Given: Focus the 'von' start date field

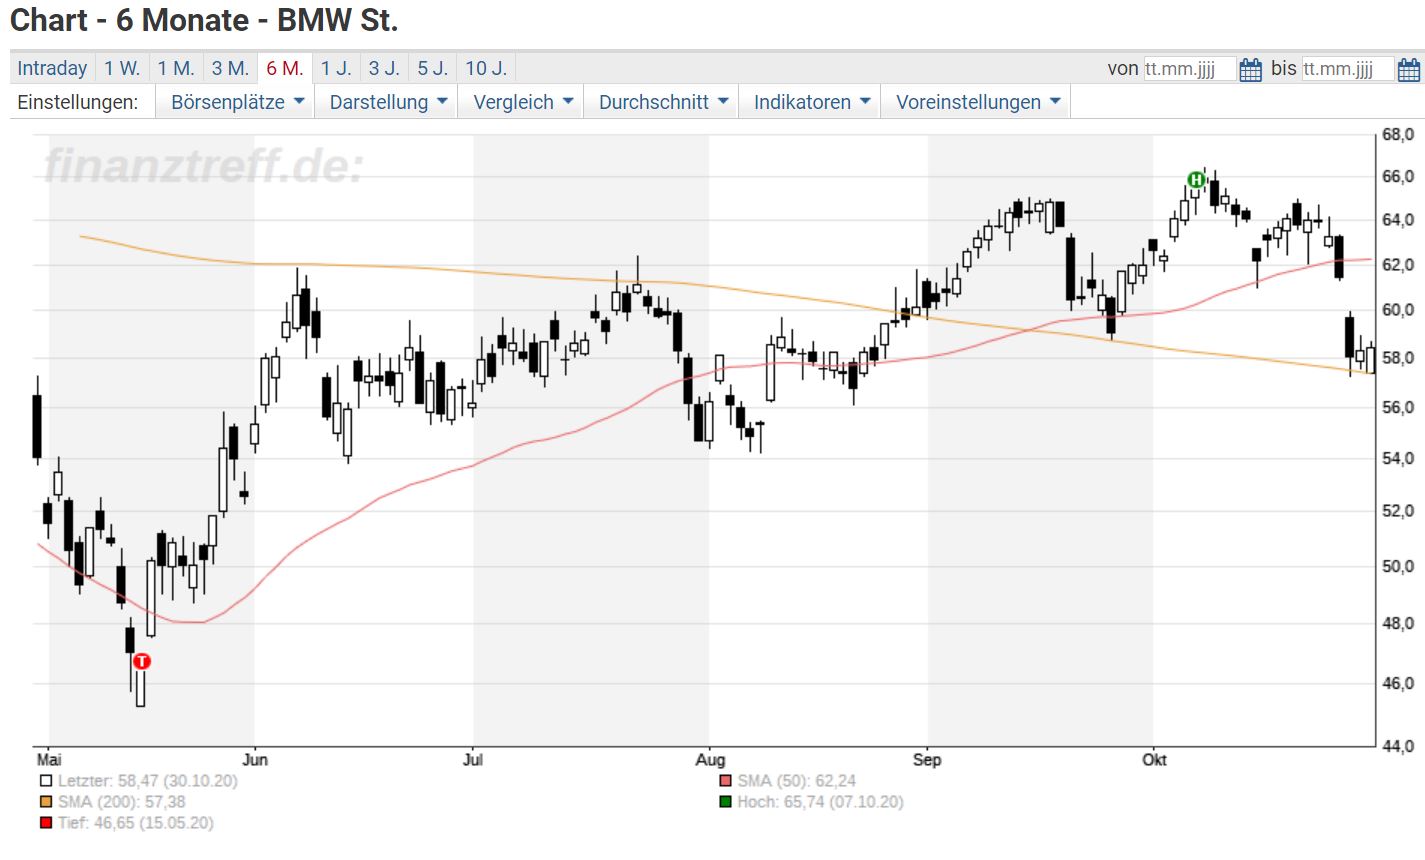Looking at the screenshot, I should coord(1190,69).
